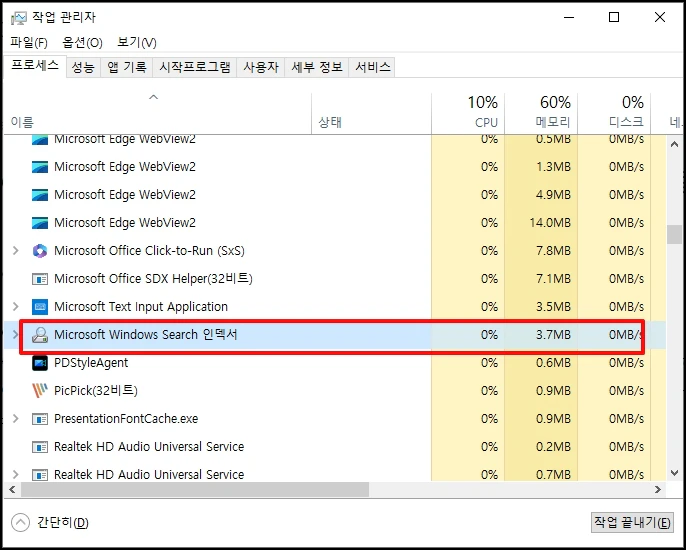Click "Microsoft Office SDX Helper(32비트)" name text

click(153, 279)
